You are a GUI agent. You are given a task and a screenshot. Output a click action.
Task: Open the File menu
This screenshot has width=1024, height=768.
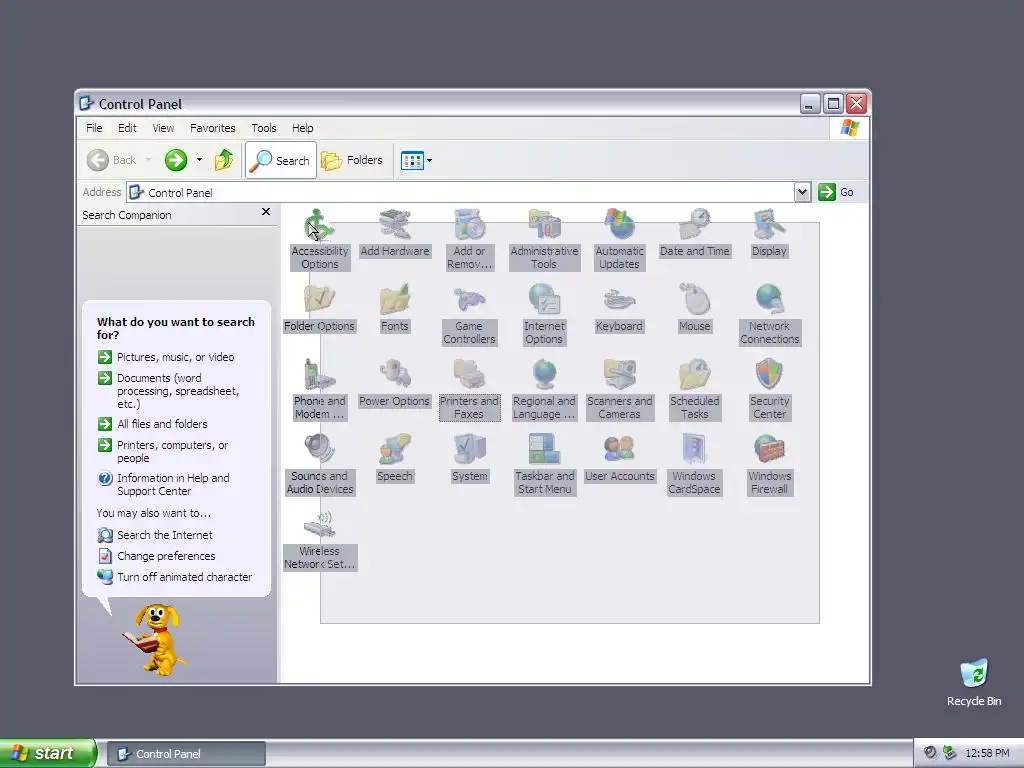(x=94, y=128)
